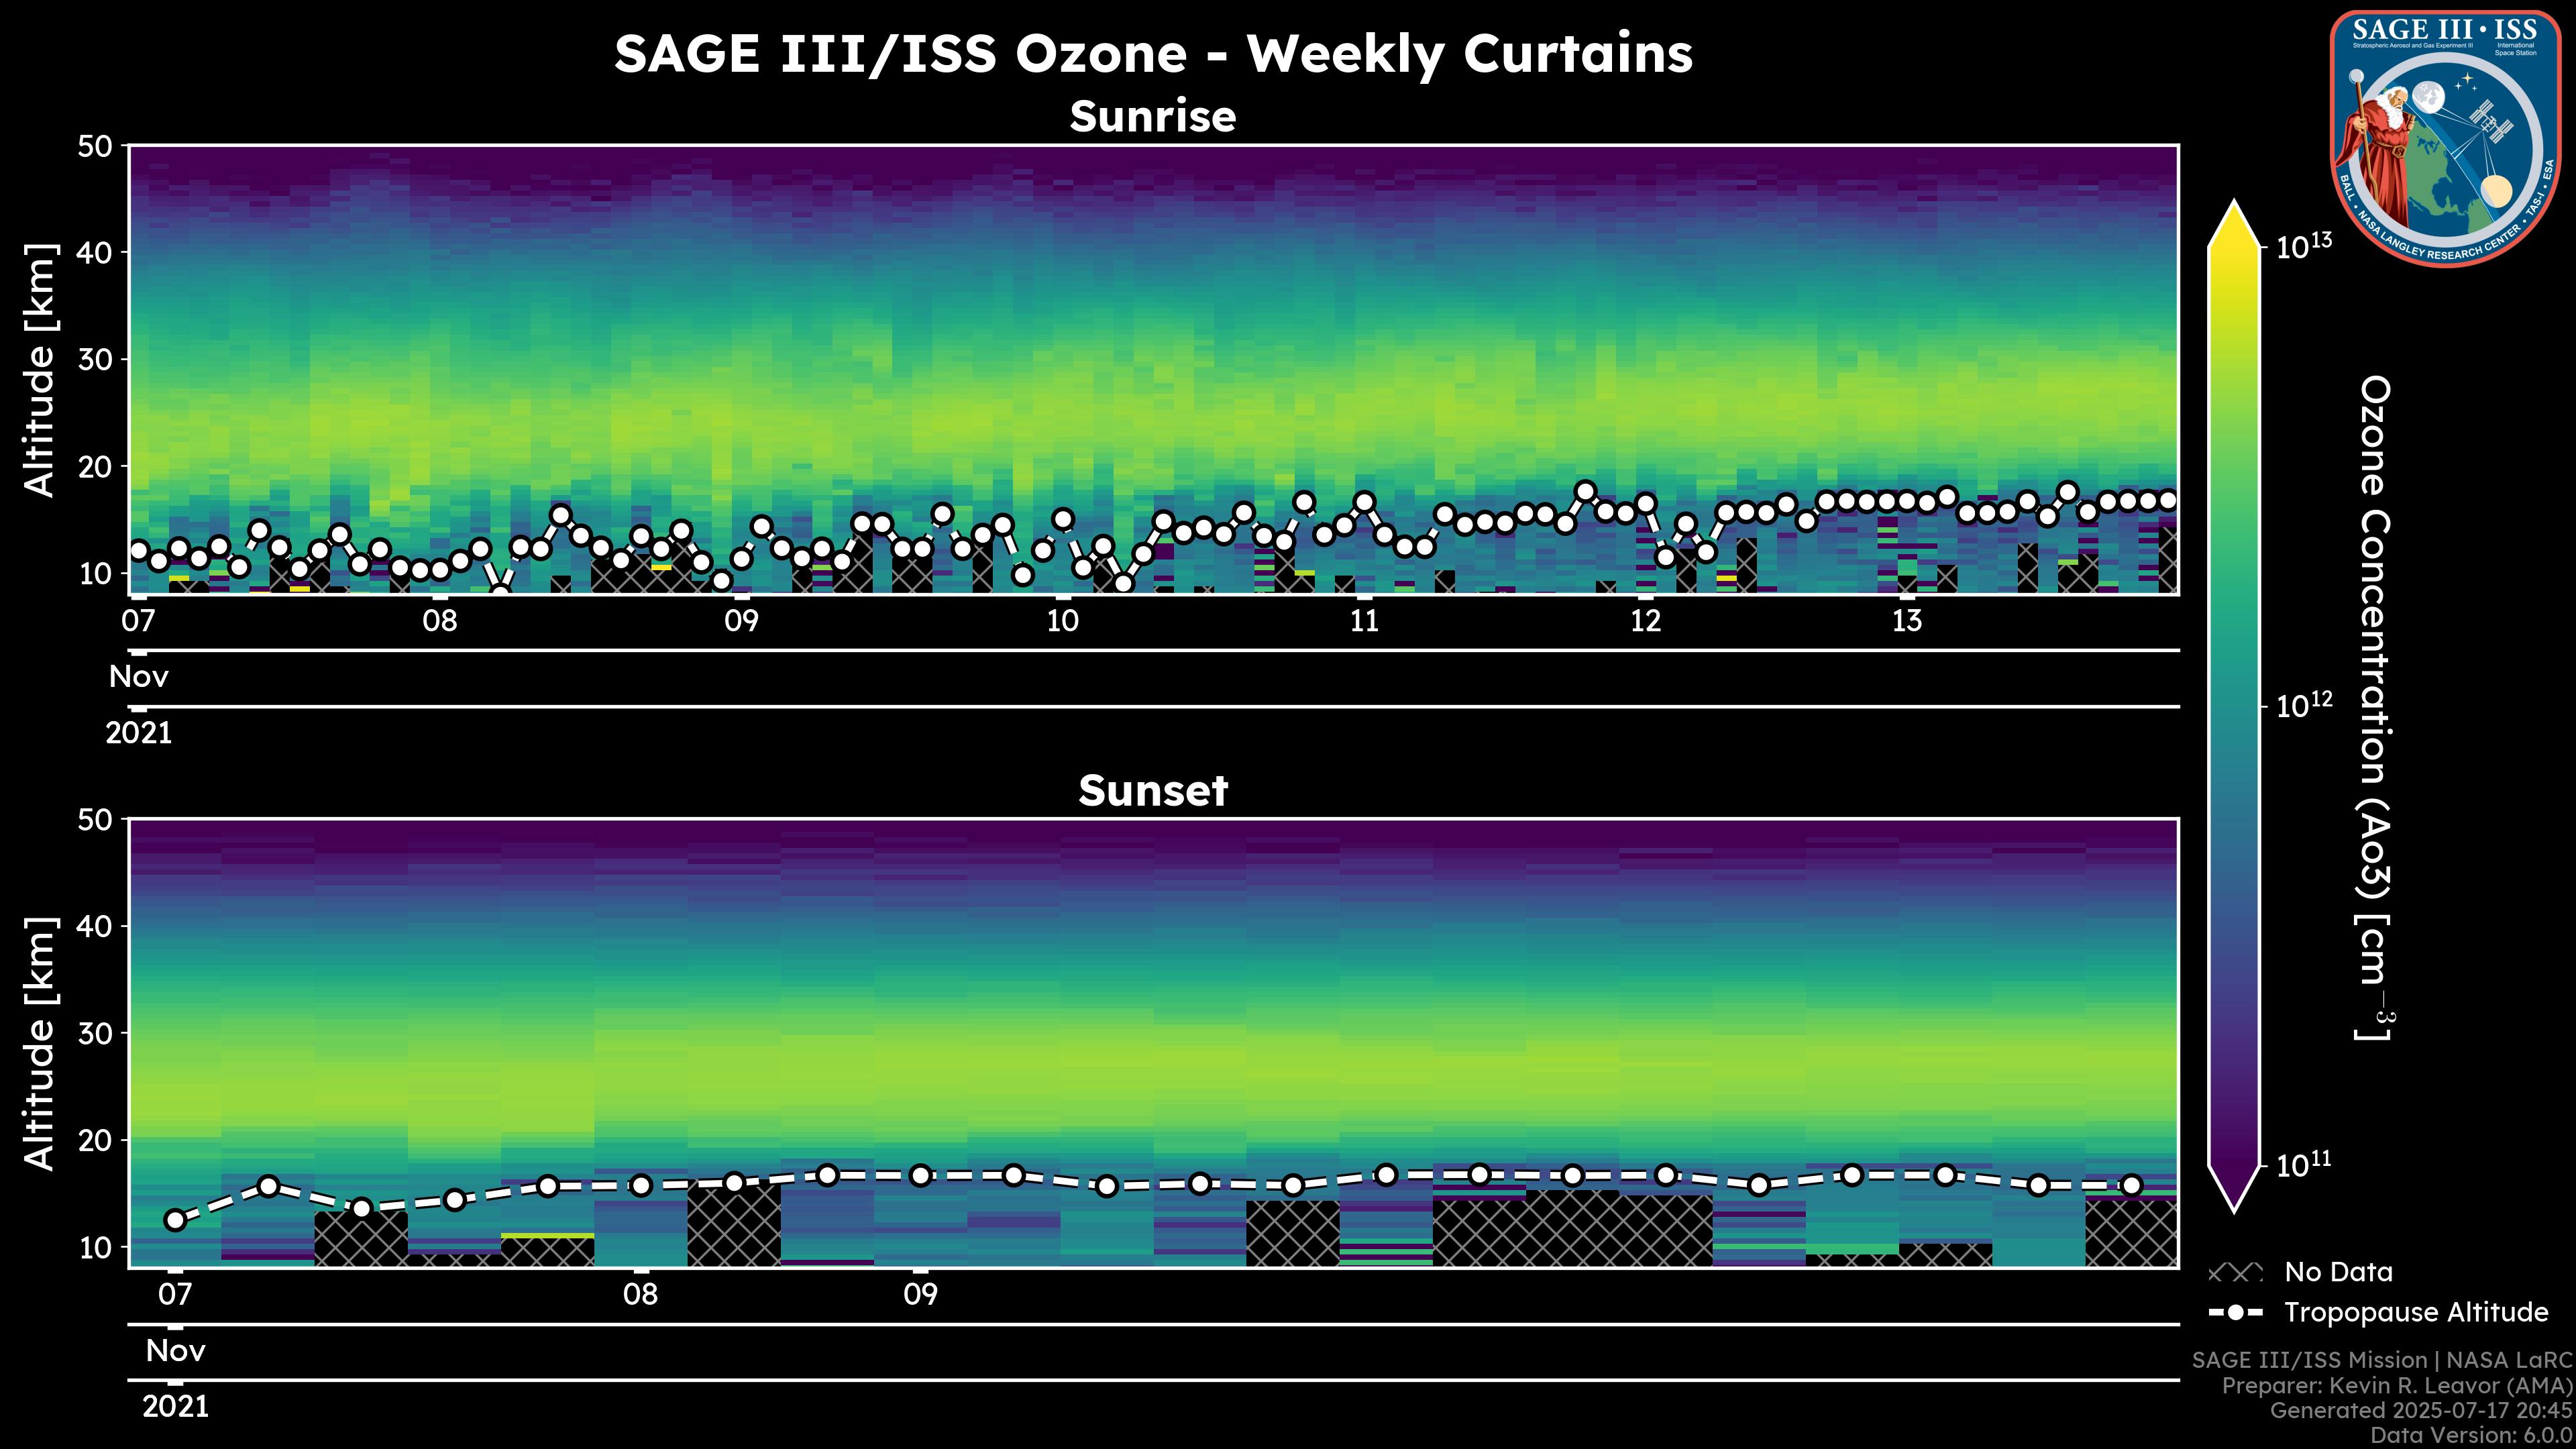Click the Nov month label under Sunrise
Viewport: 2576px width, 1449px height.
[x=138, y=677]
